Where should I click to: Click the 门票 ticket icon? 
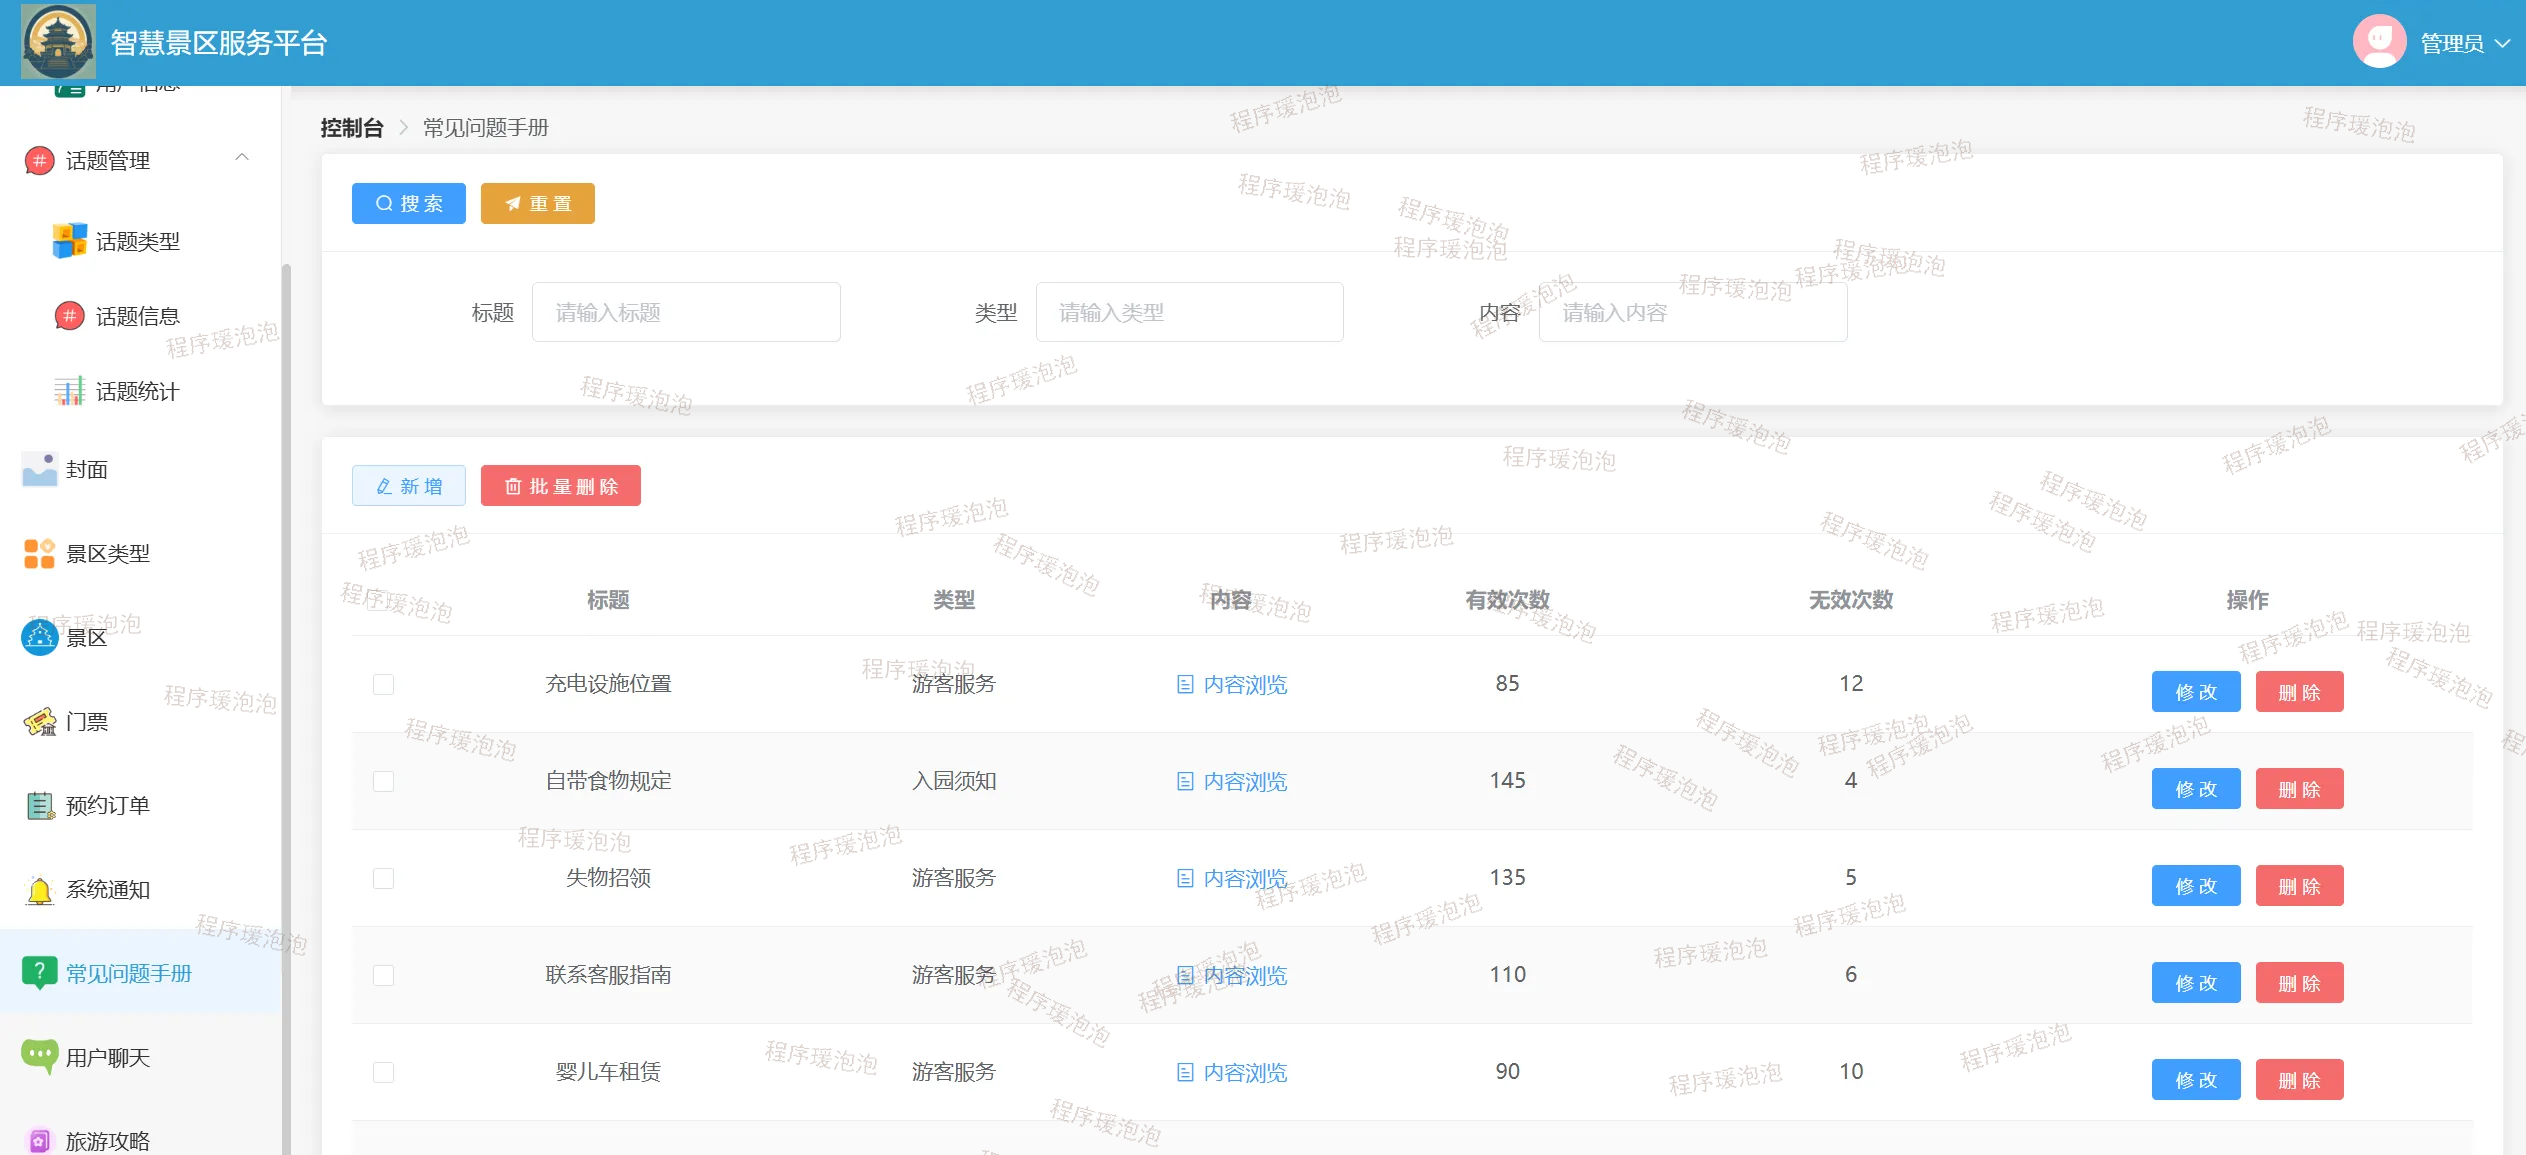40,721
